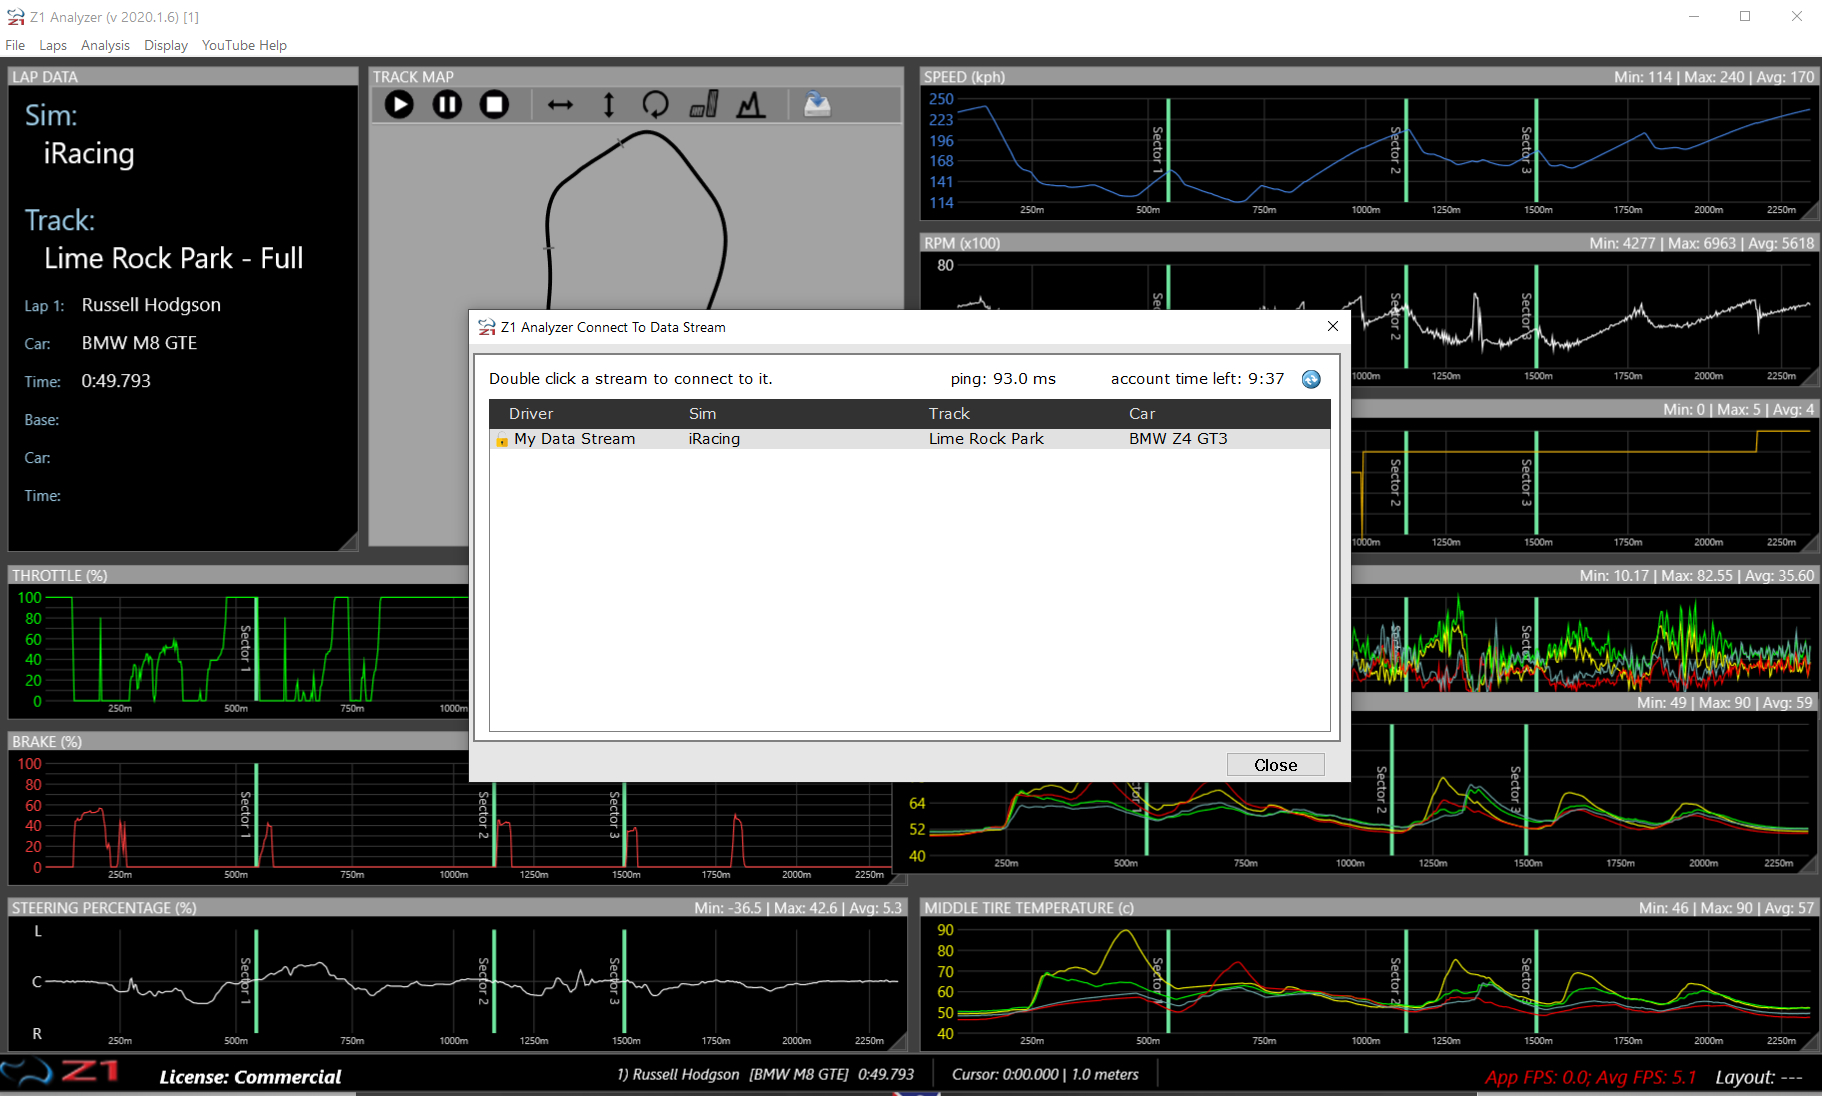
Task: Close the Connect To Data Stream dialog with X
Action: pos(1332,326)
